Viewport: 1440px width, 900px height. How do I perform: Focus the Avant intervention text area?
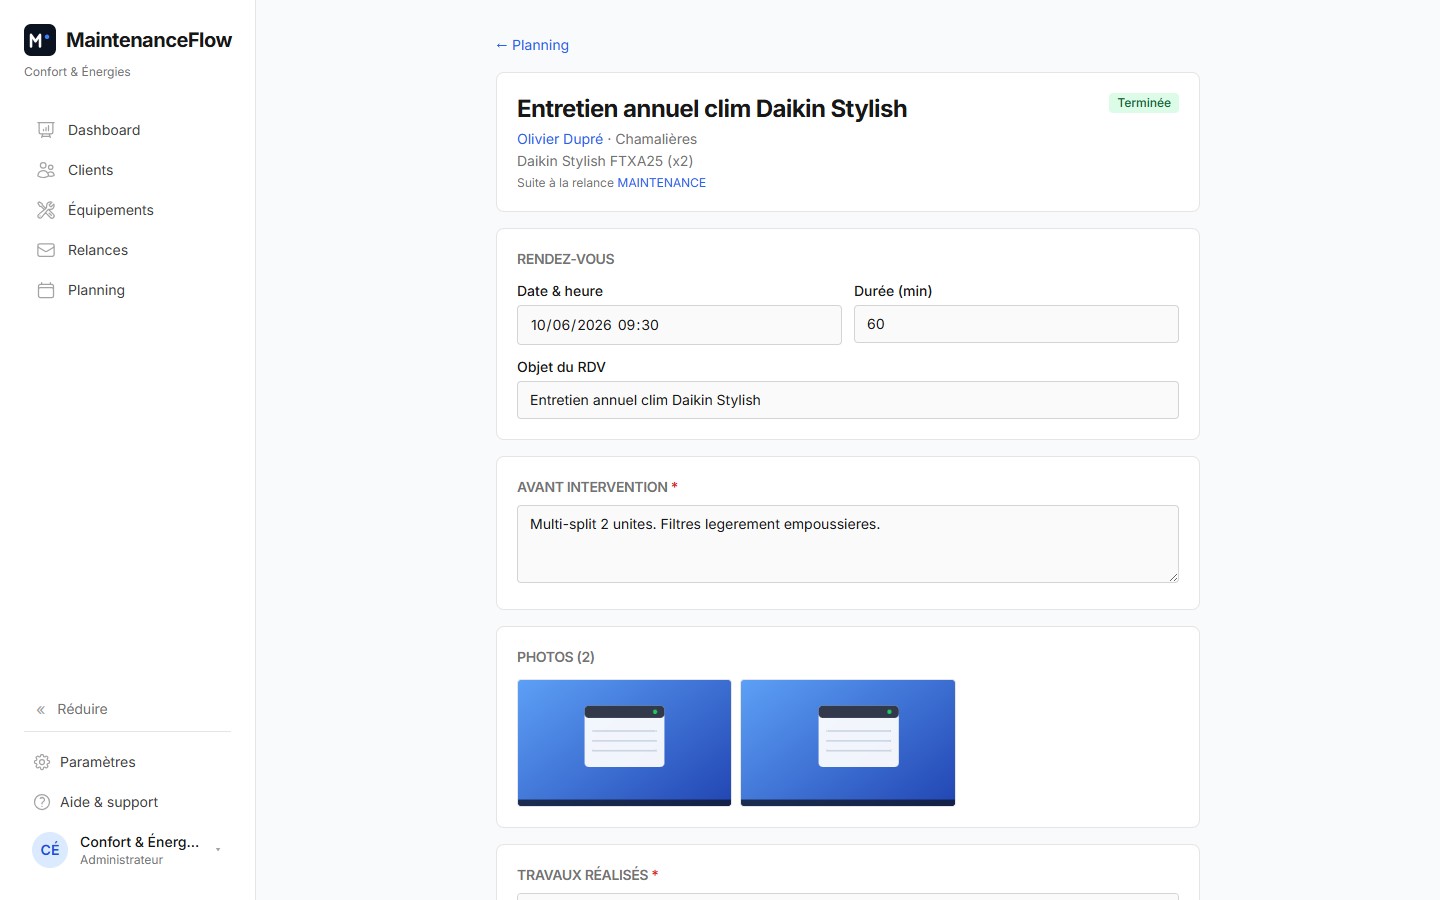pos(848,544)
